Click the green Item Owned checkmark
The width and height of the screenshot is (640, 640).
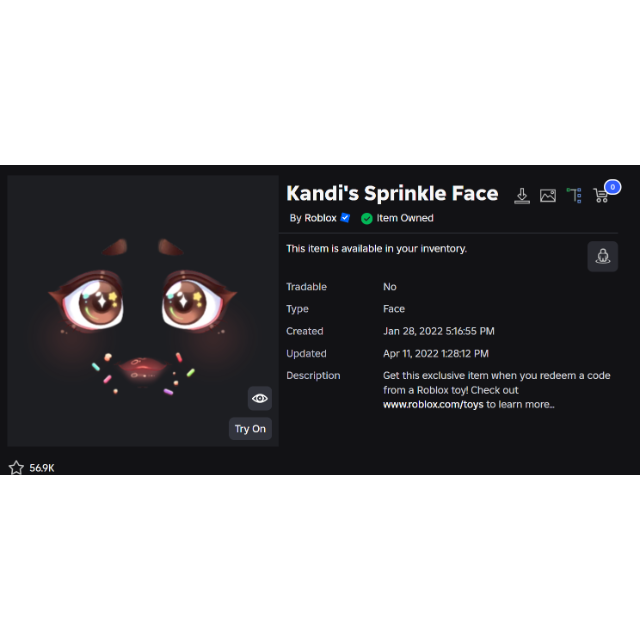[367, 218]
